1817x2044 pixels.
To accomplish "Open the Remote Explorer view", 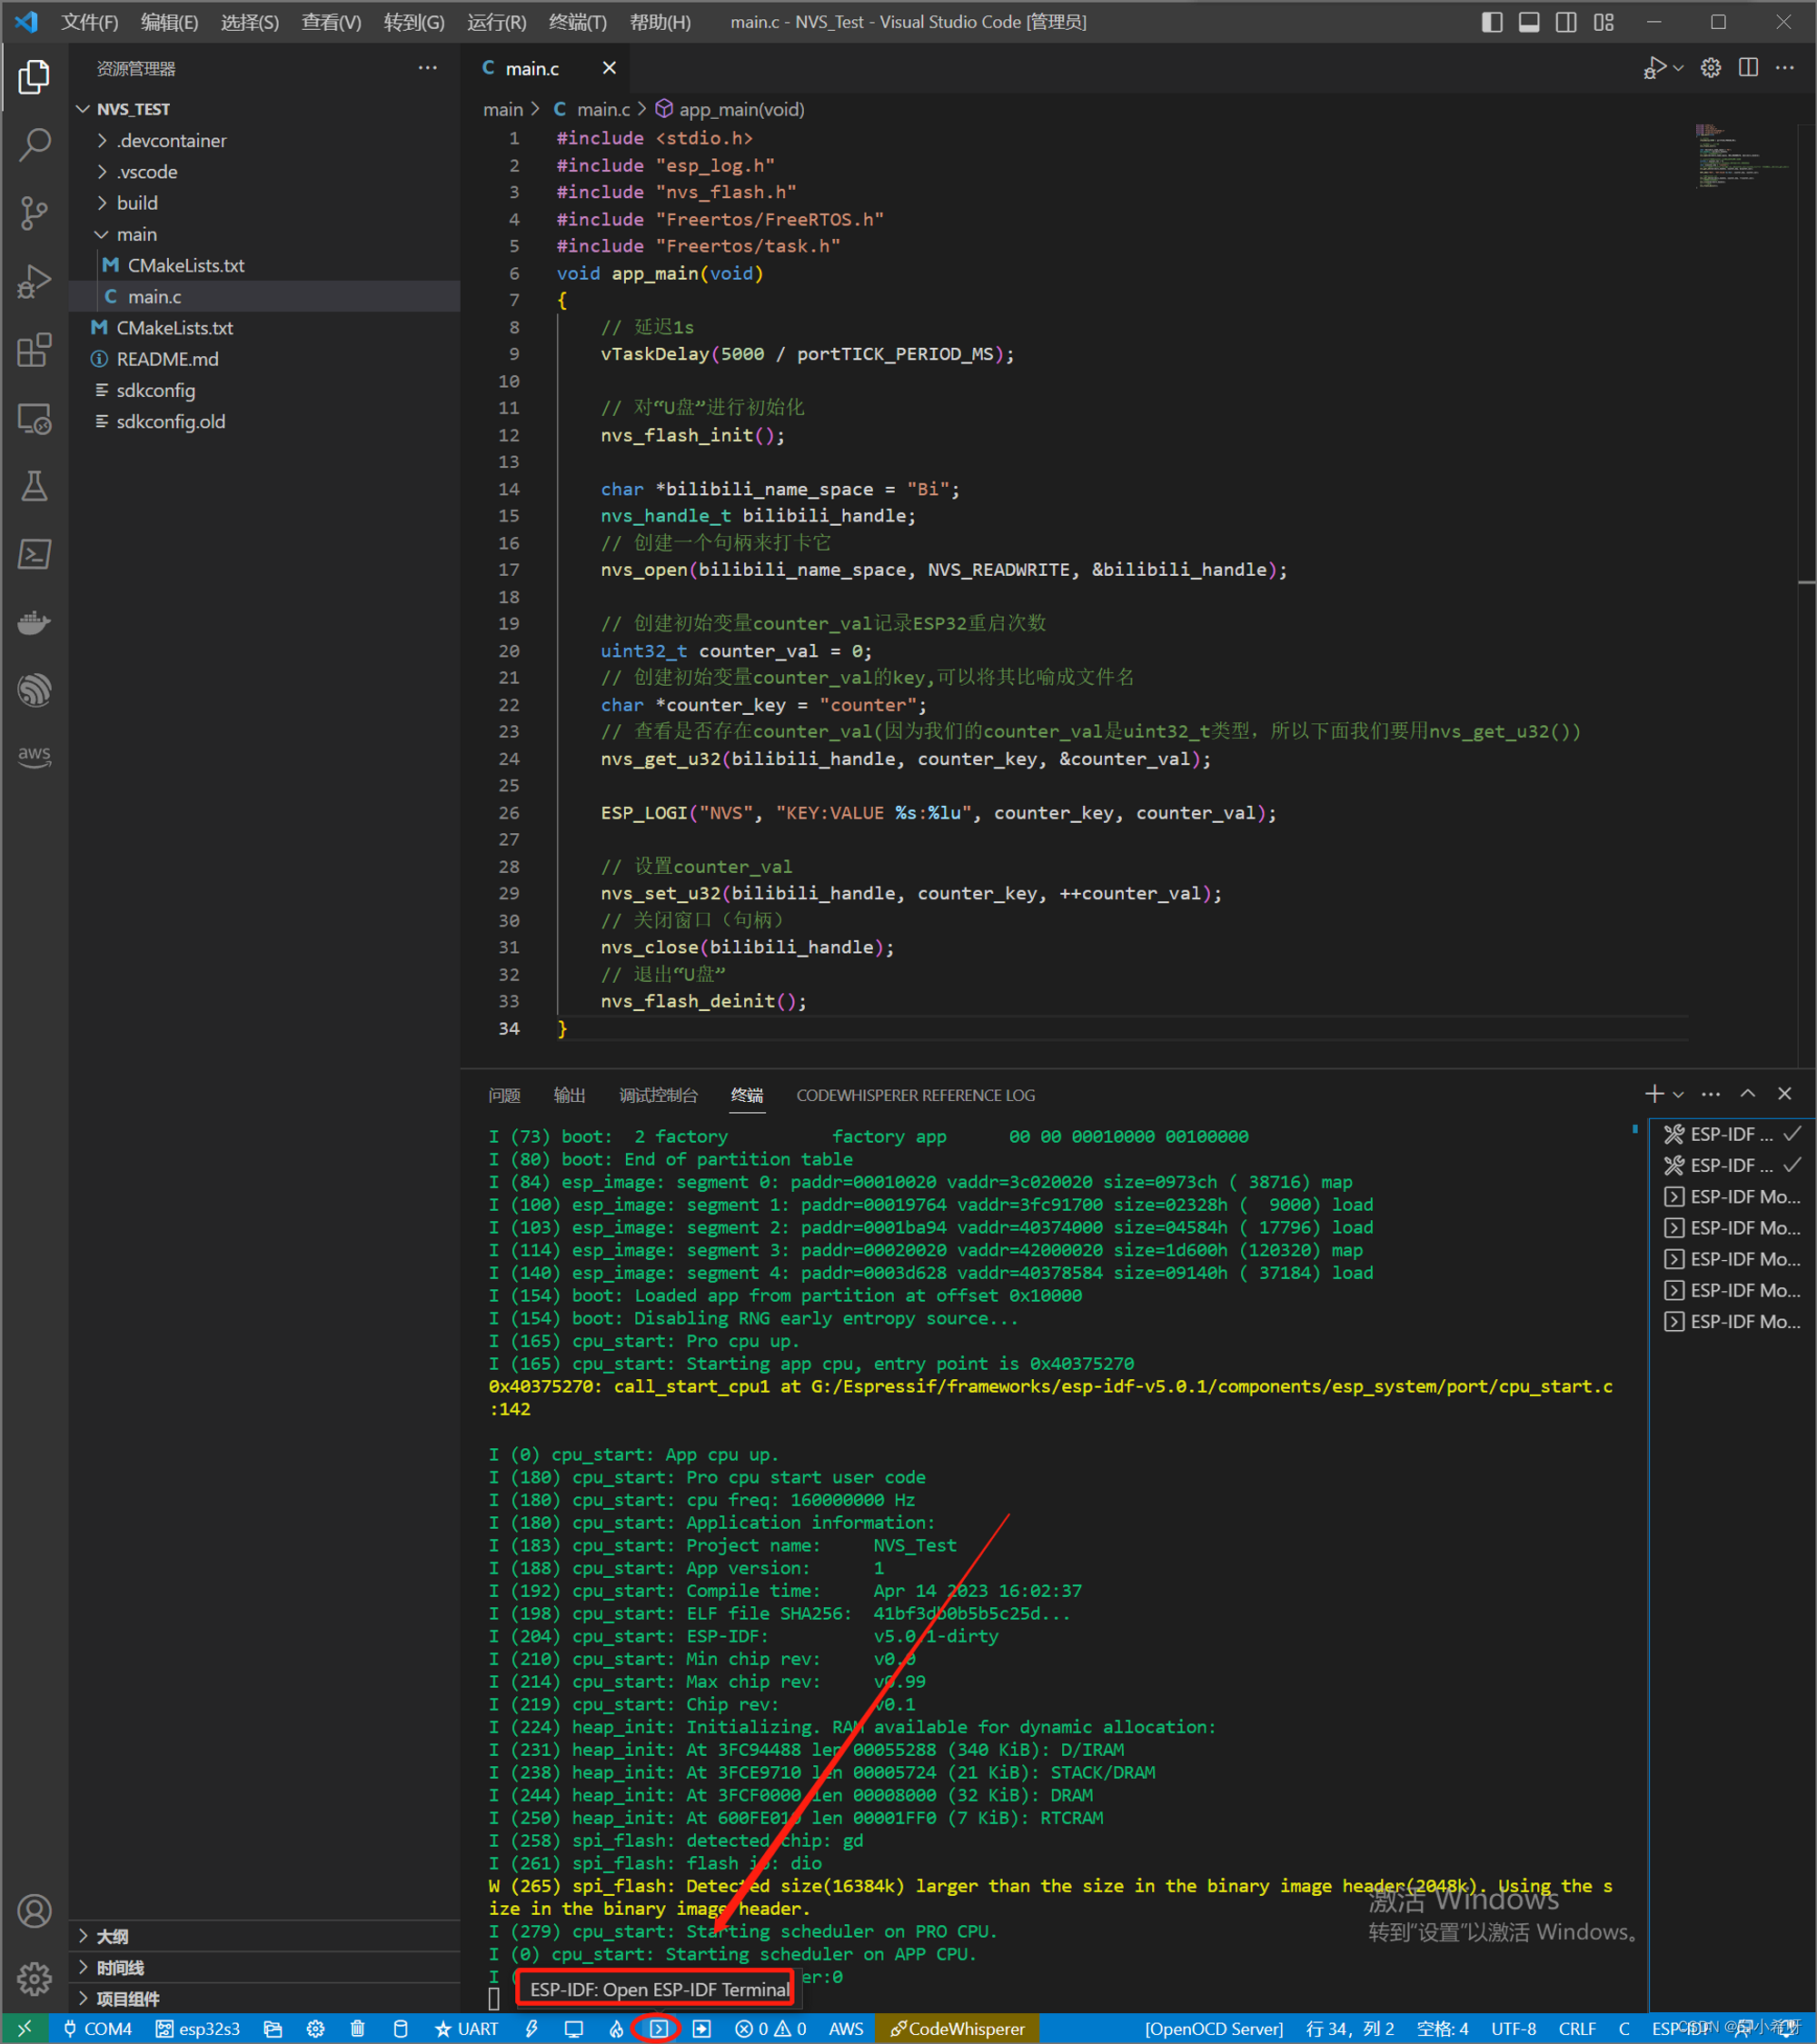I will click(34, 418).
